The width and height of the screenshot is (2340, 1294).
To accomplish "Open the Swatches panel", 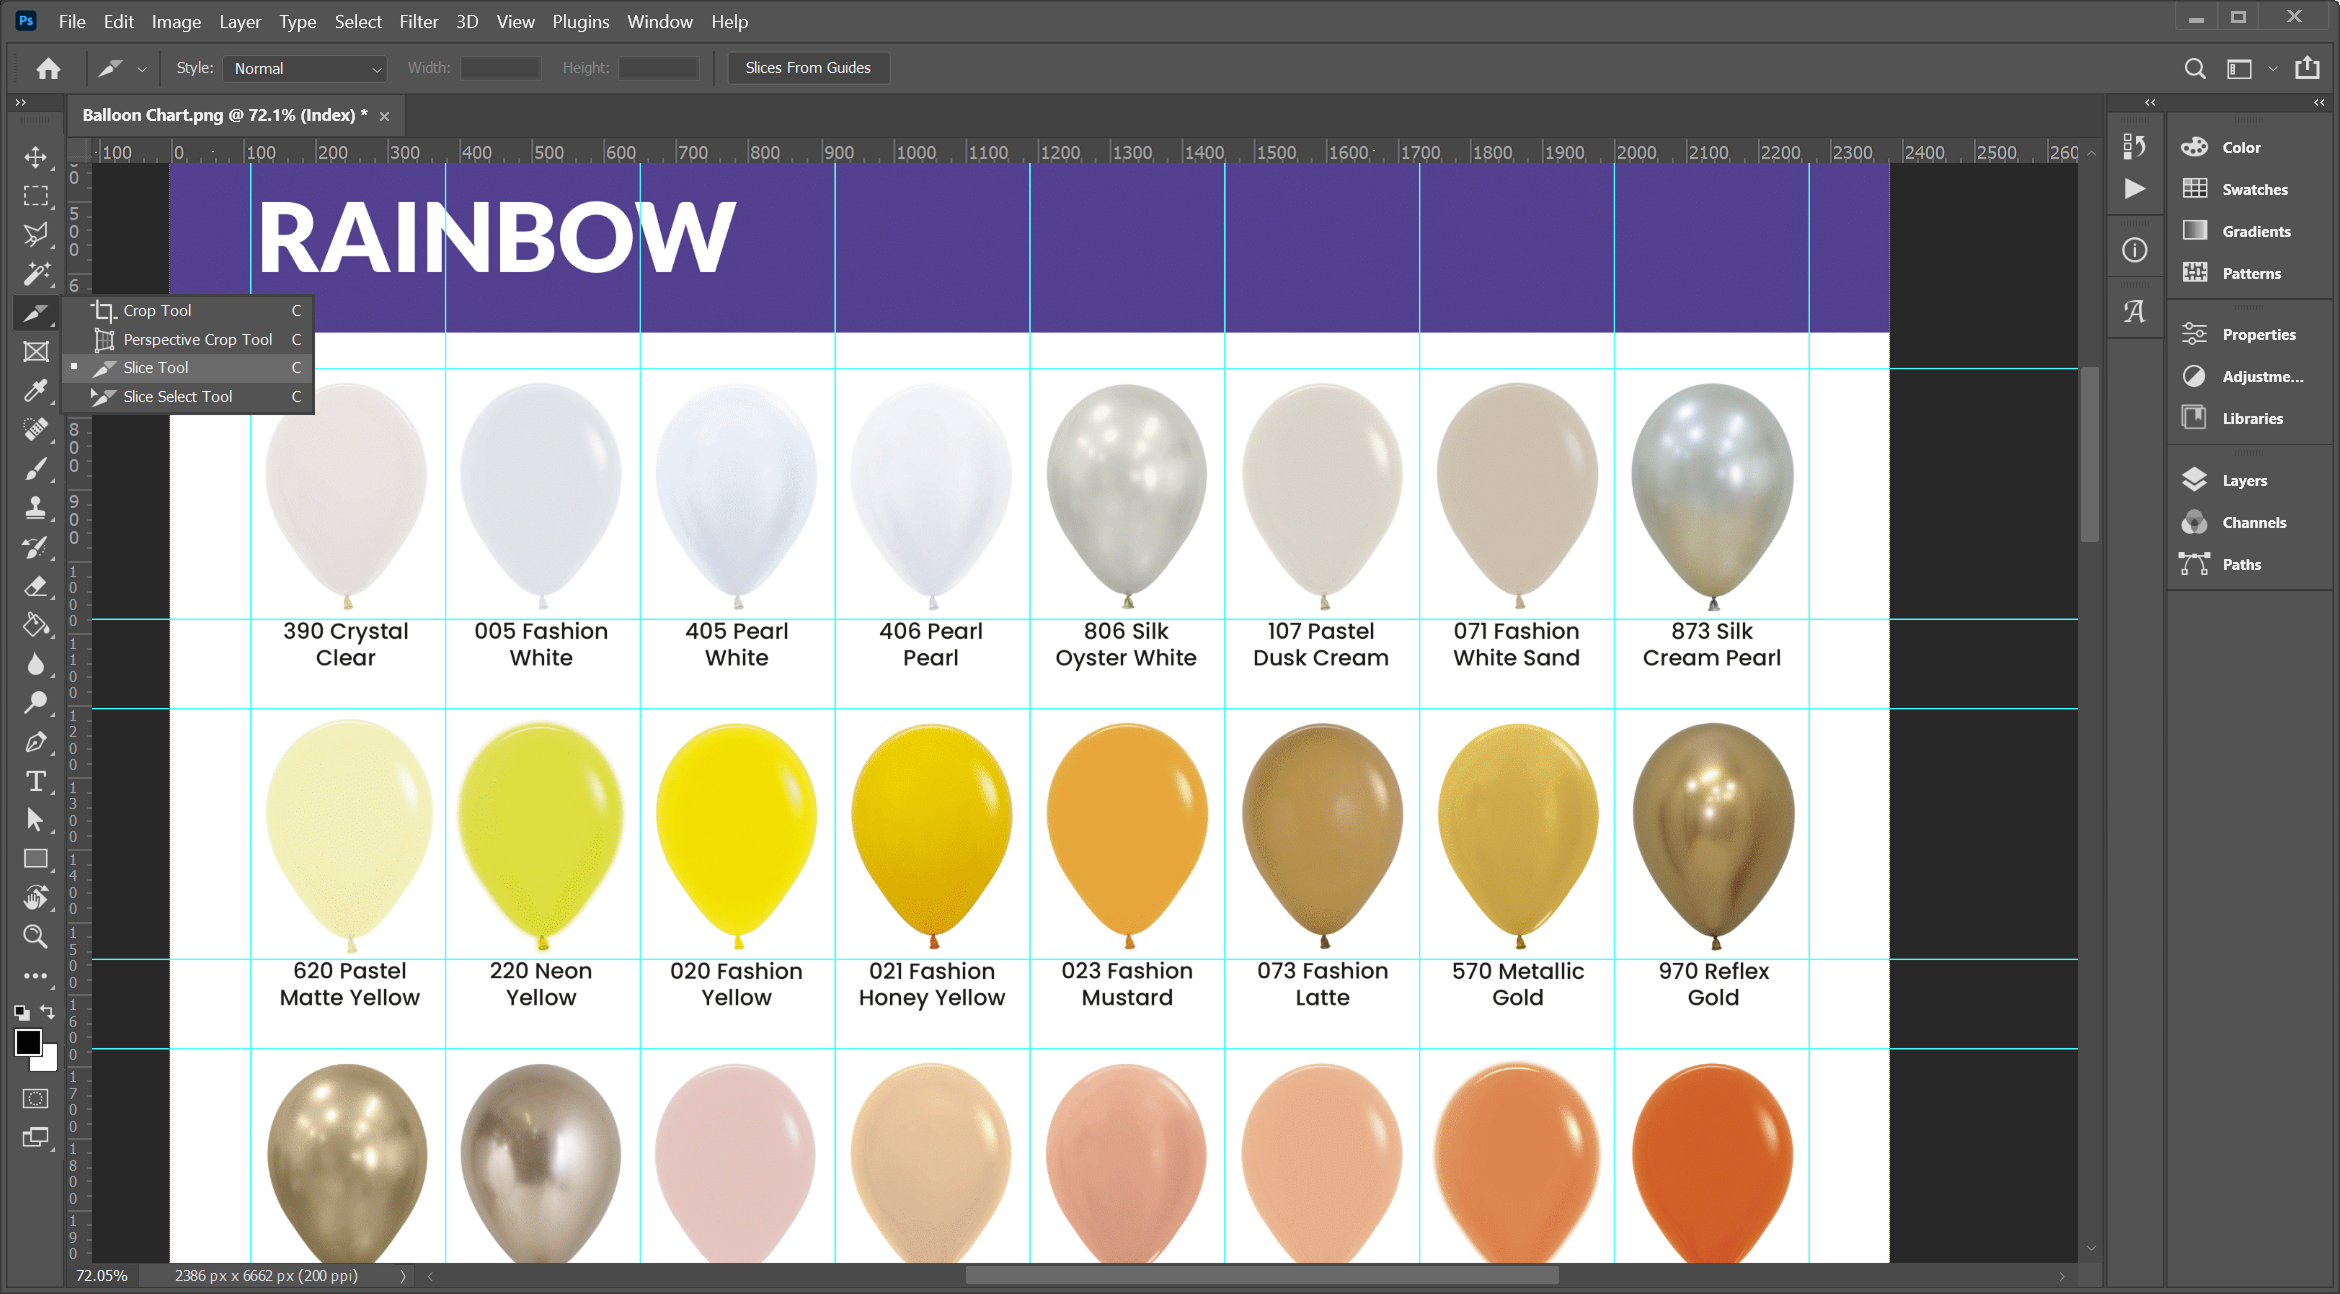I will click(x=2253, y=189).
